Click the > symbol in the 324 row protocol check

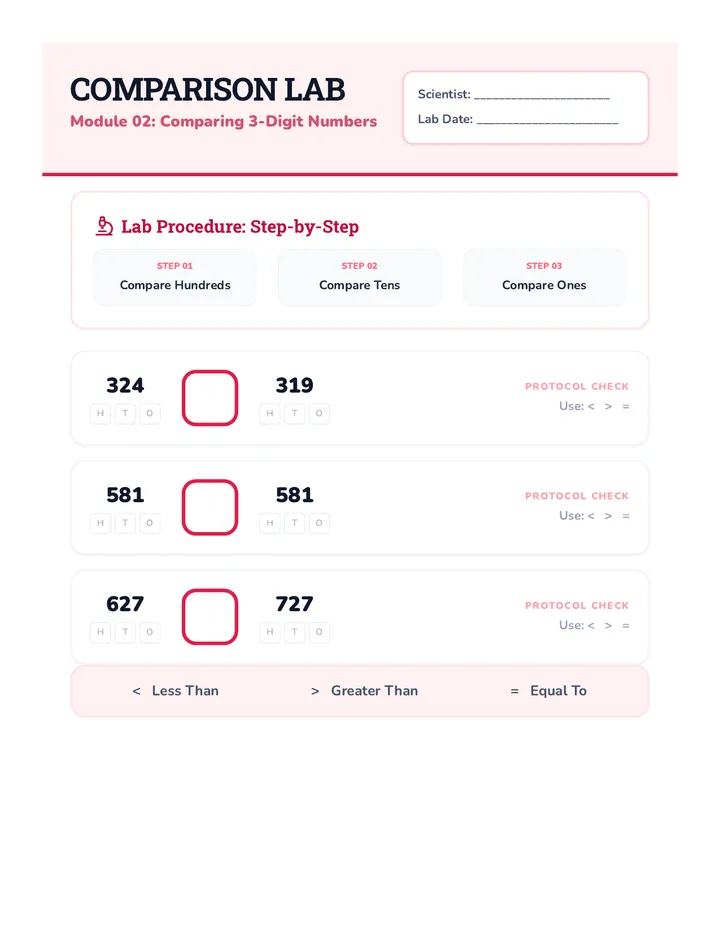point(608,407)
